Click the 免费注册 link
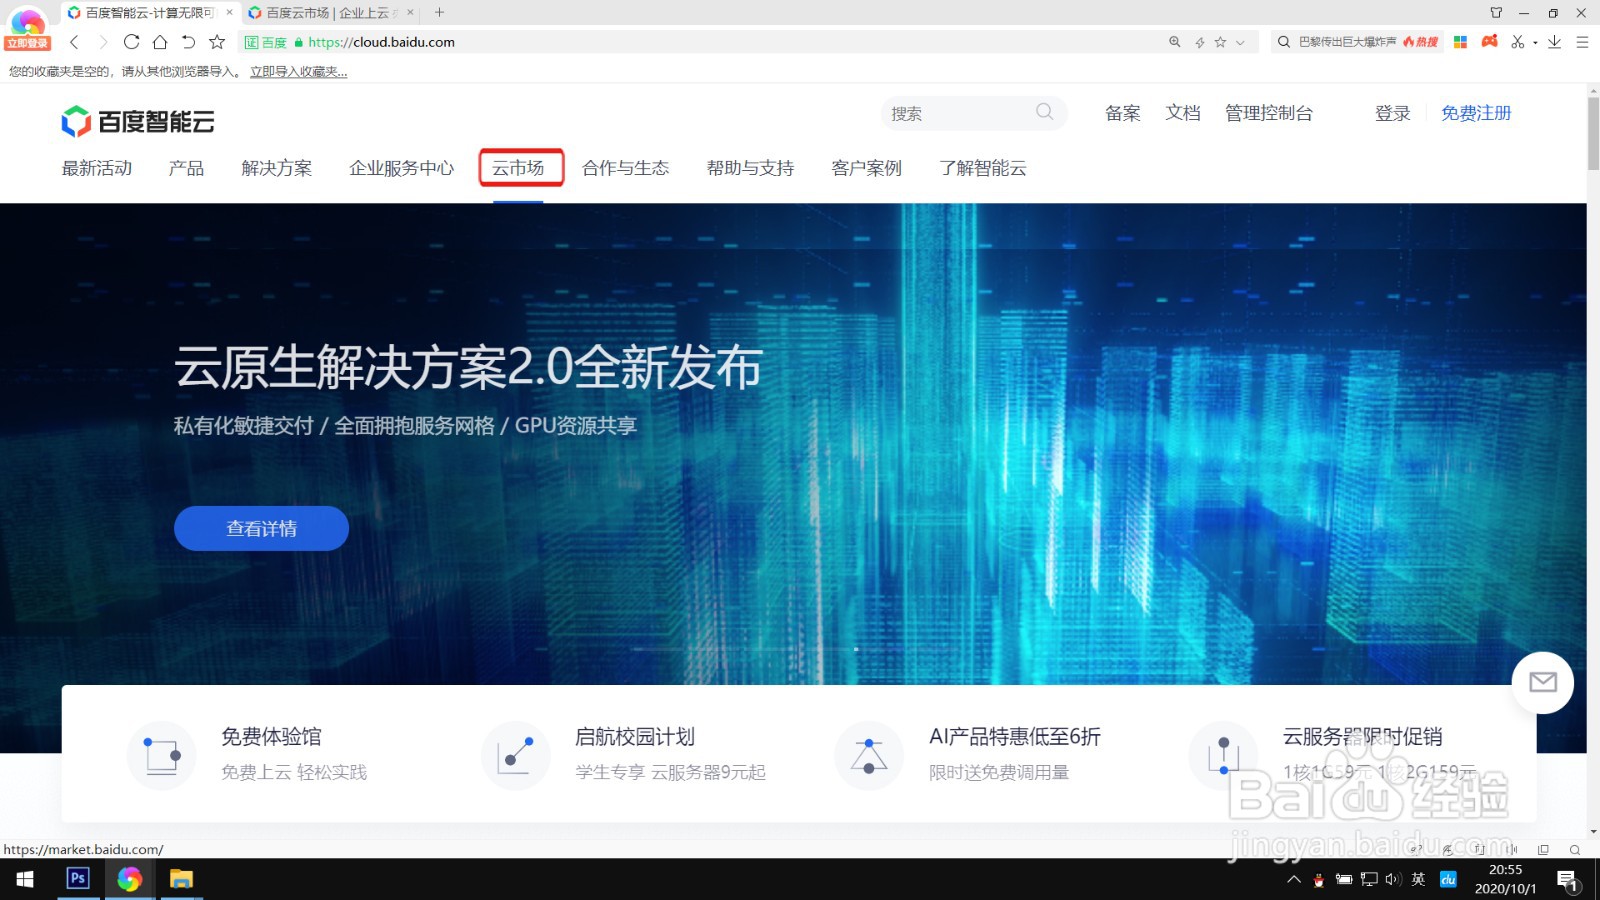 point(1476,113)
